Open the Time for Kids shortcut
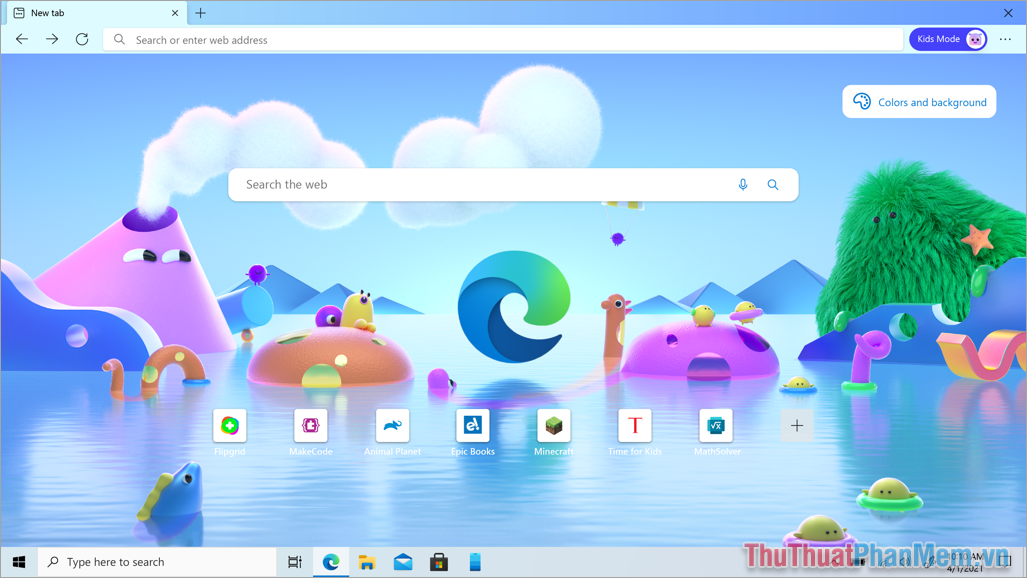Screen dimensions: 1027x578 [634, 425]
